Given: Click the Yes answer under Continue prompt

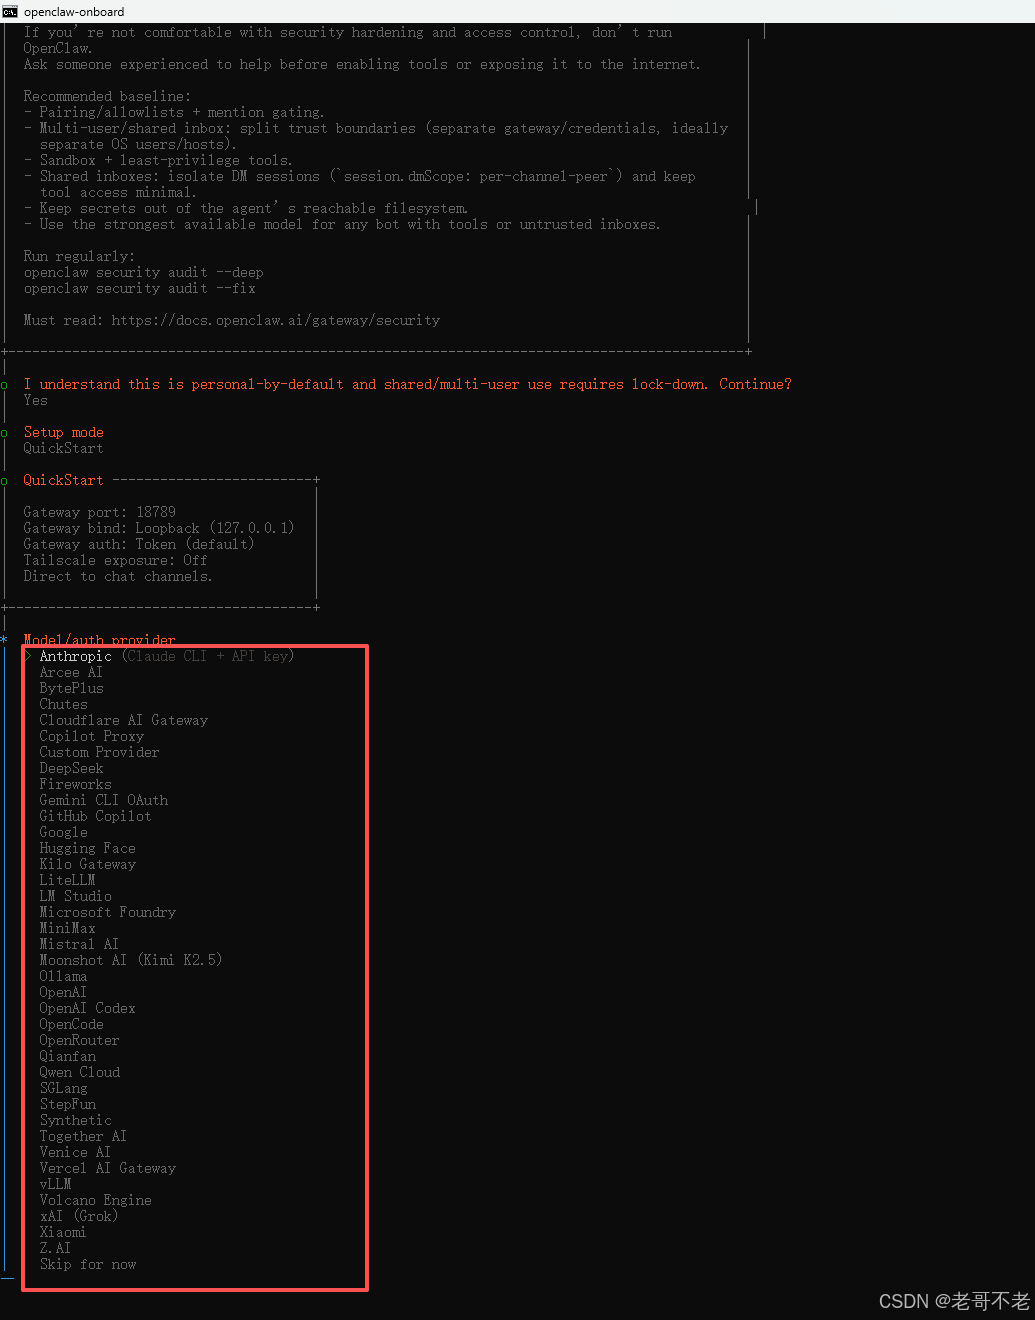Looking at the screenshot, I should [x=35, y=400].
